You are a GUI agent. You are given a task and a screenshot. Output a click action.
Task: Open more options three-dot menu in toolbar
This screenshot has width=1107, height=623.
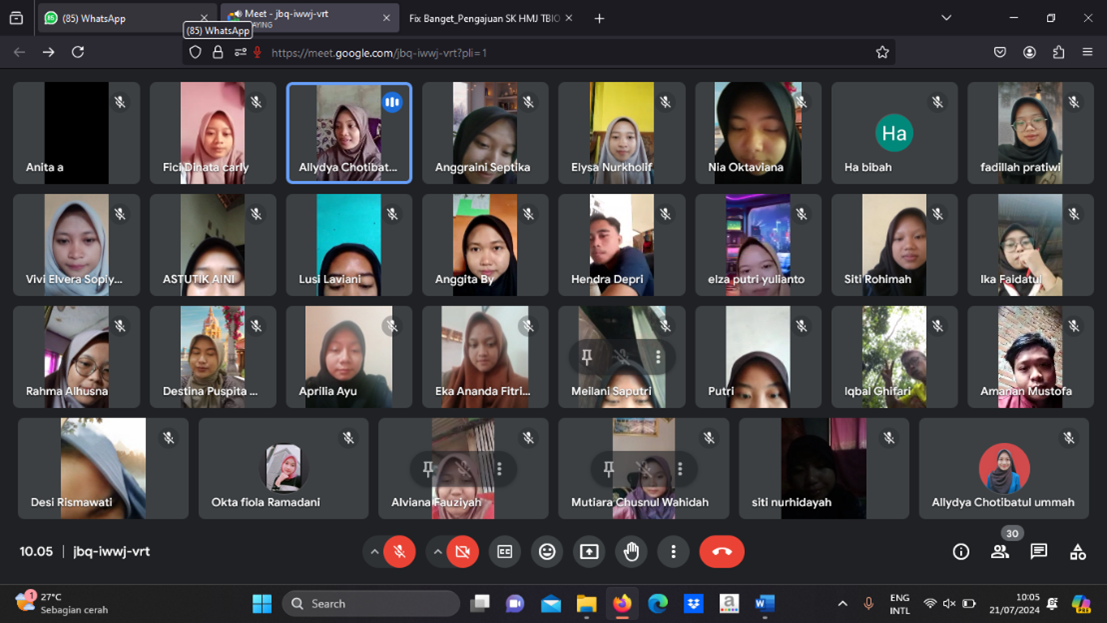coord(673,552)
